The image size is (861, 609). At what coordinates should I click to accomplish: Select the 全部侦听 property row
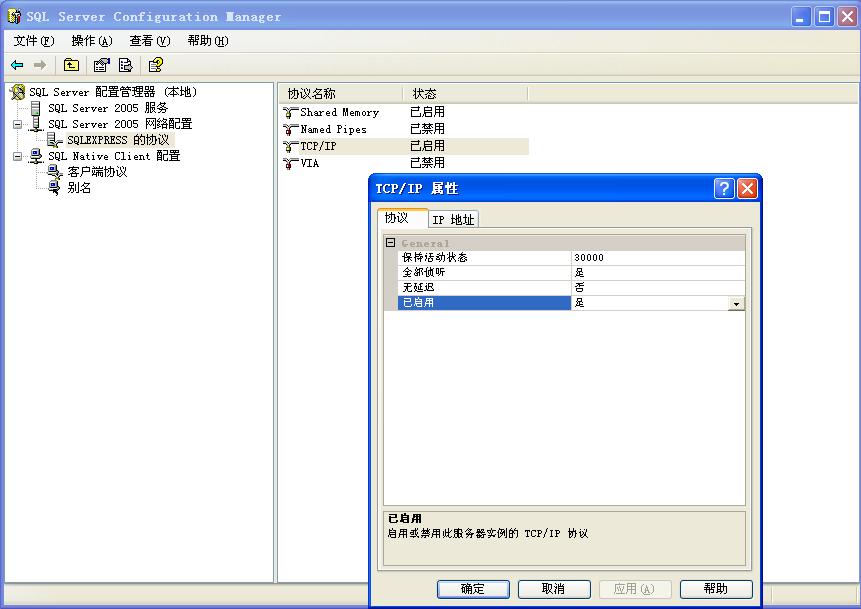(571, 272)
